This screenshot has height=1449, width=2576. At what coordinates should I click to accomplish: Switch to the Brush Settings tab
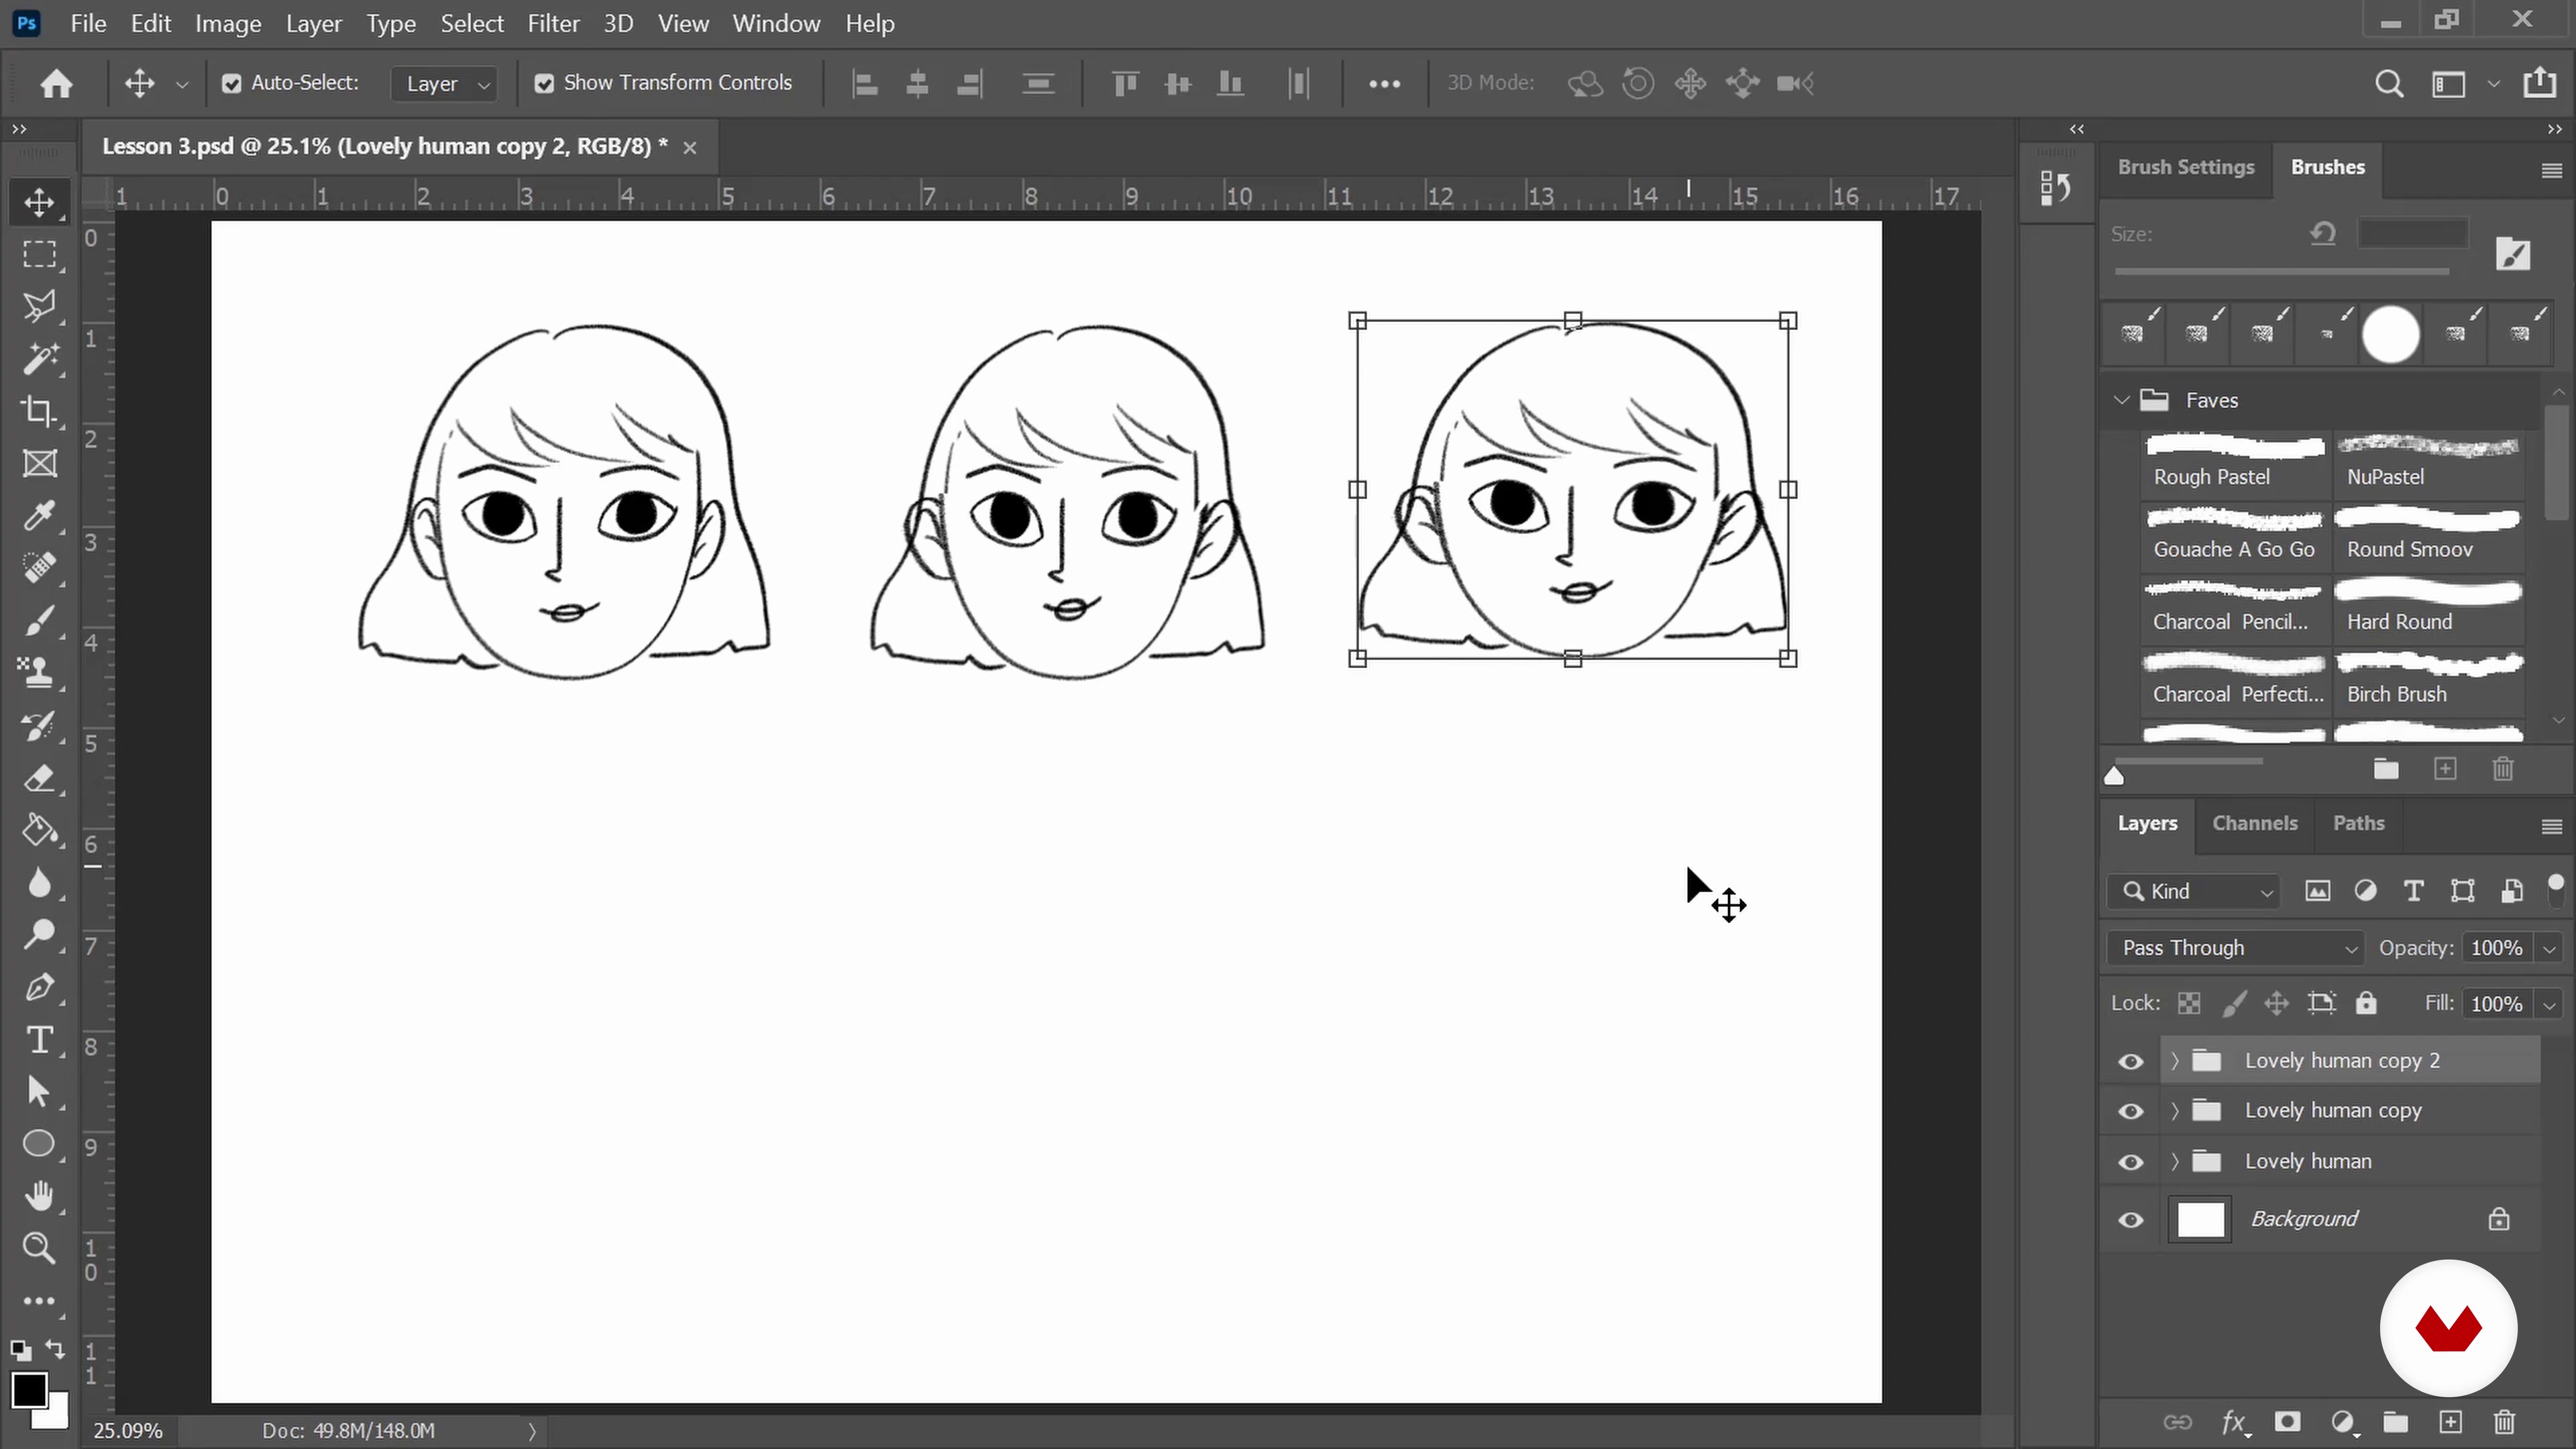tap(2186, 167)
